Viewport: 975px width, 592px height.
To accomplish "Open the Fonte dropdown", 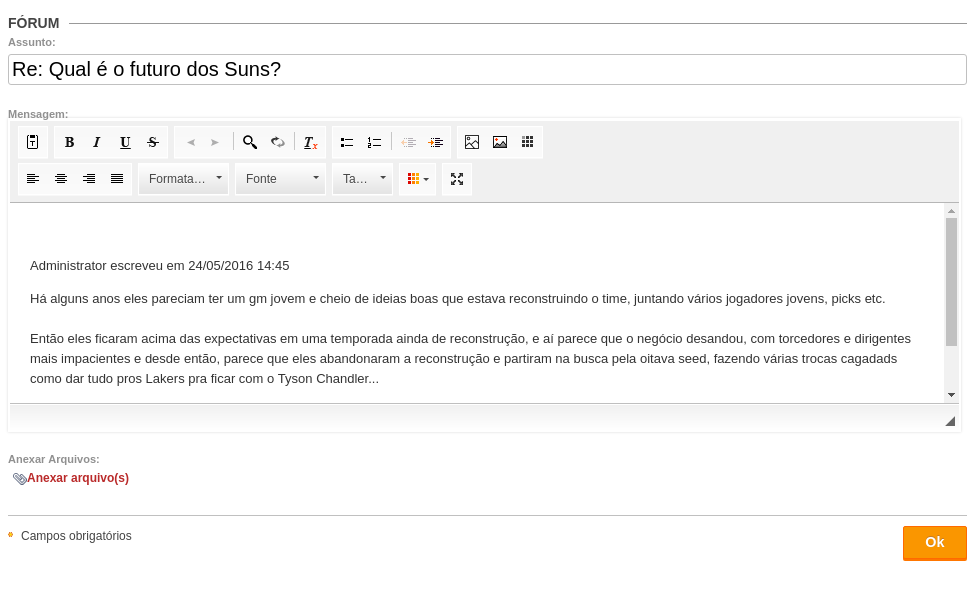I will [x=280, y=179].
